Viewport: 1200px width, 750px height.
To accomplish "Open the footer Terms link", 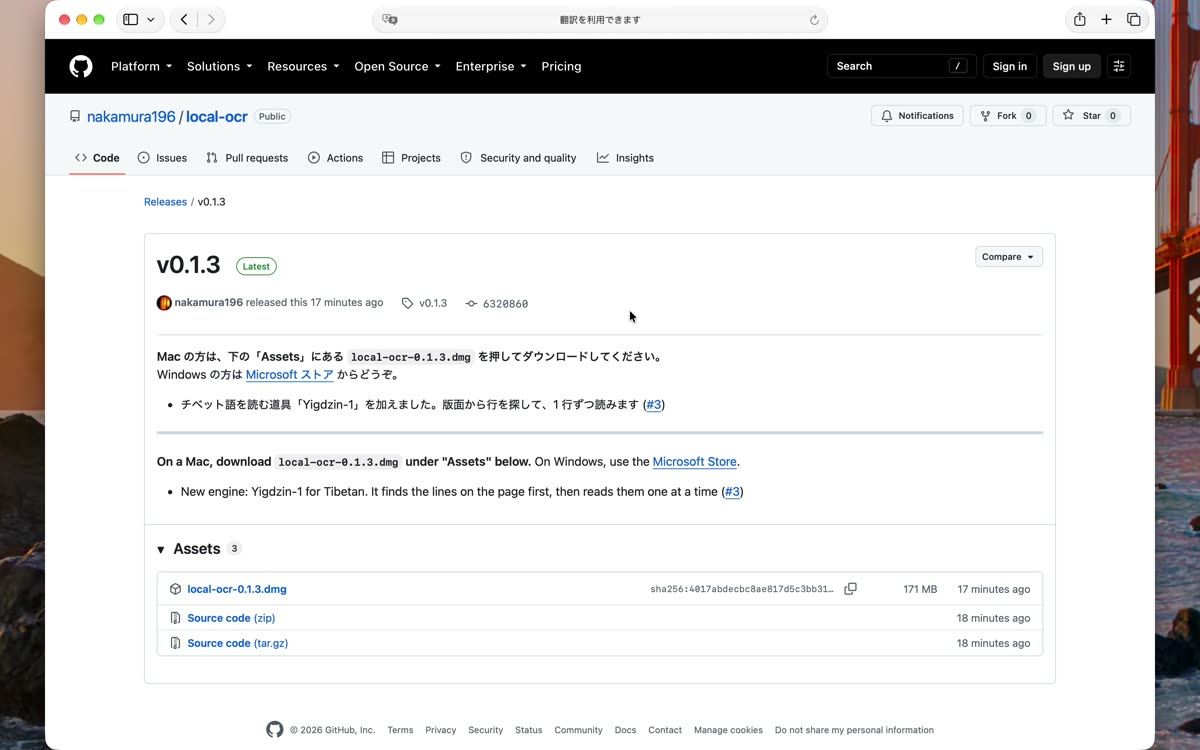I will (400, 730).
